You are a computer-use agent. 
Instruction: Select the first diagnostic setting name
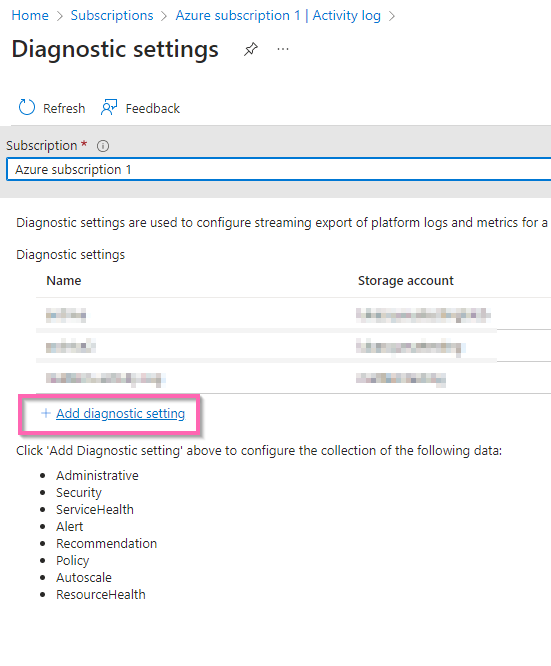tap(66, 315)
